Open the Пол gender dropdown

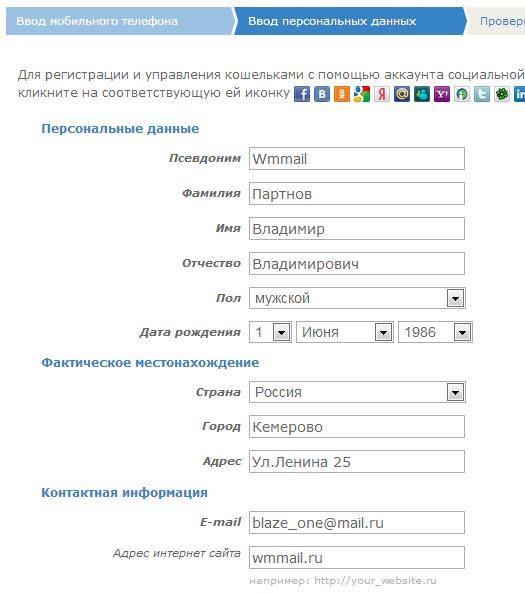[357, 298]
